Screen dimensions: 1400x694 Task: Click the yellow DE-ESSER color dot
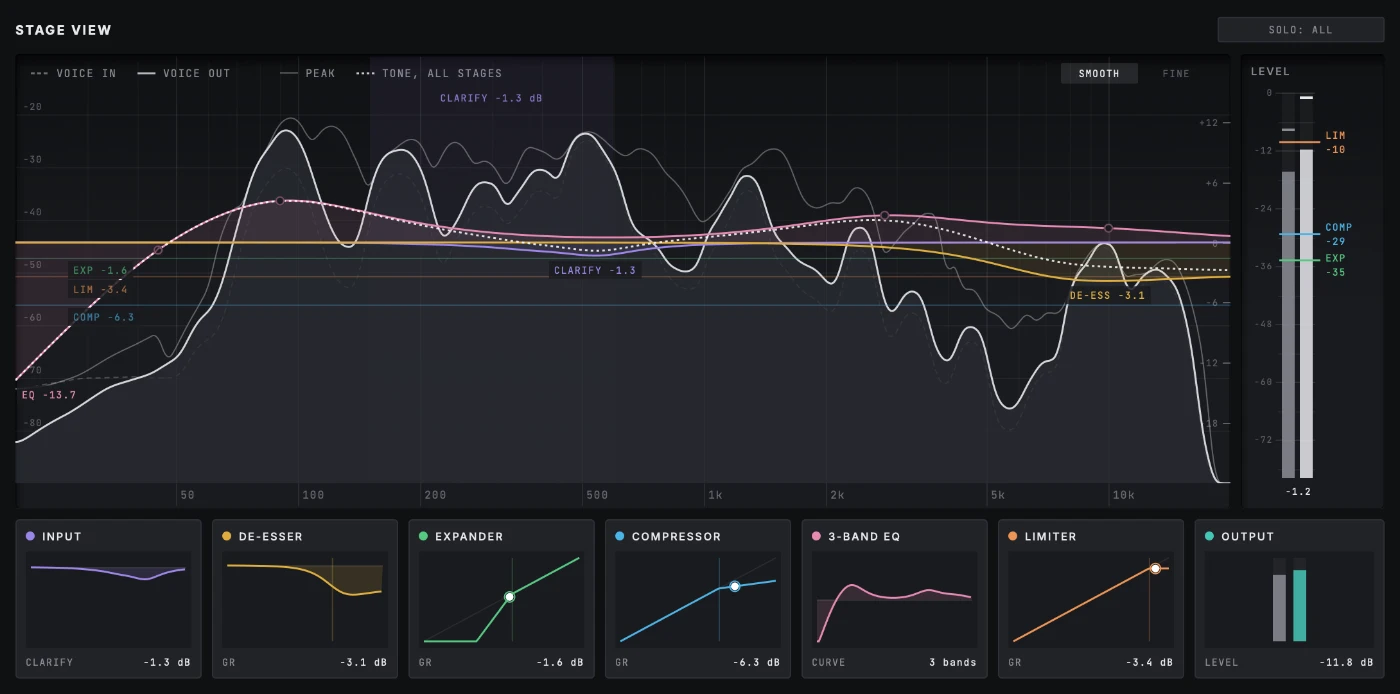pyautogui.click(x=227, y=536)
